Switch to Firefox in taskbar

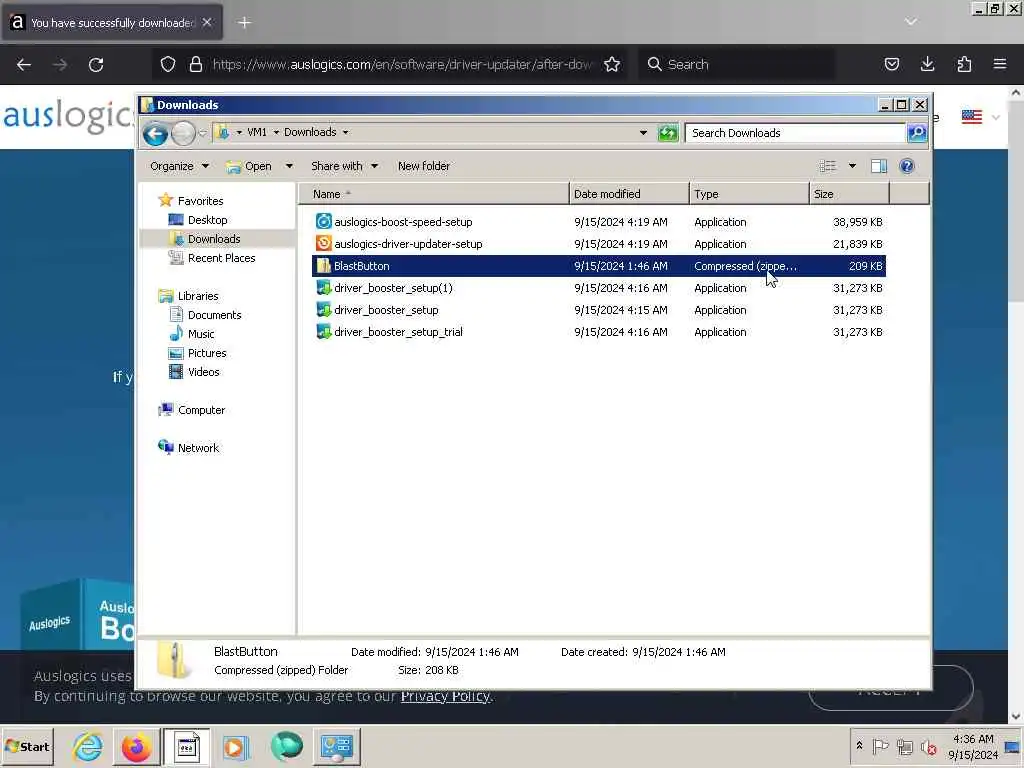click(x=136, y=746)
